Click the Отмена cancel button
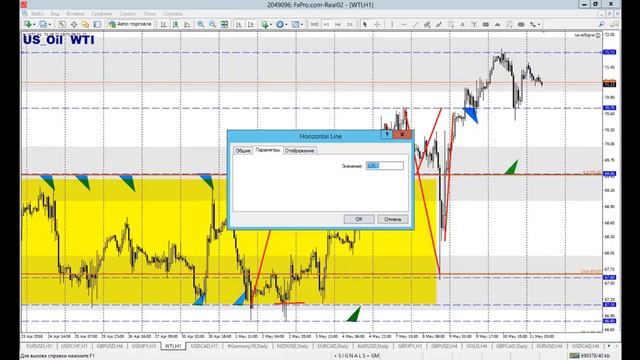Screen dimensions: 640x360 (393, 219)
